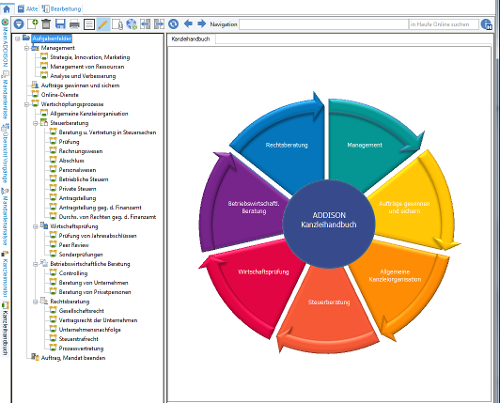
Task: Collapse the Steuerberatung tree node
Action: pos(35,123)
